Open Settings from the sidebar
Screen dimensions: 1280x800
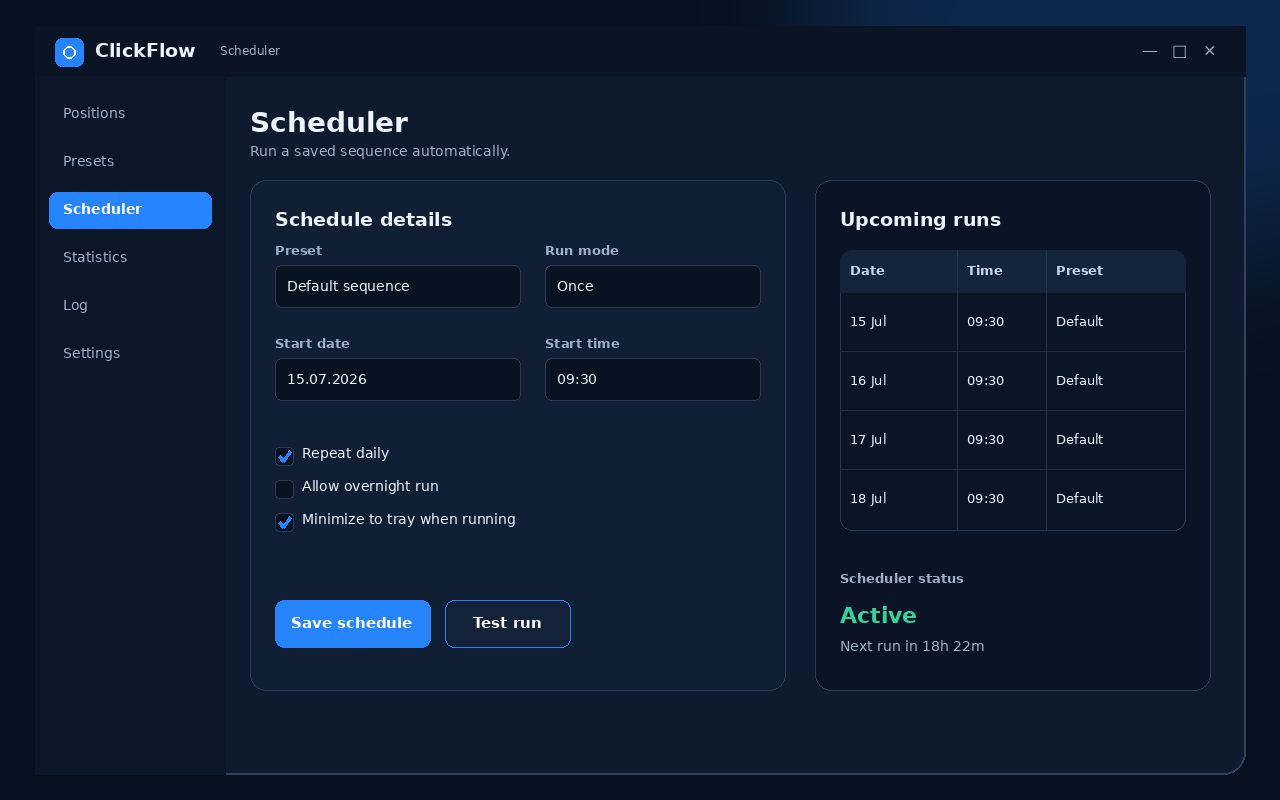[130, 353]
